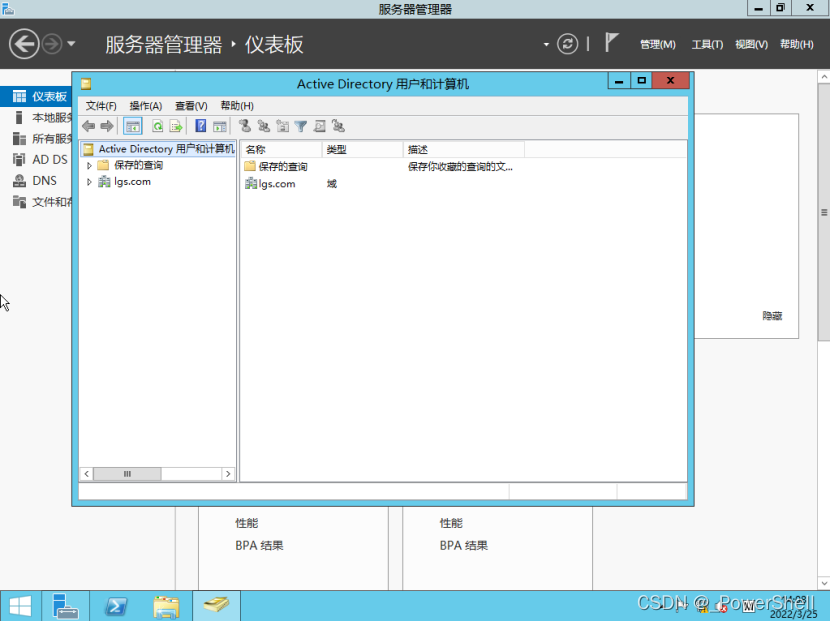Open Start button on taskbar
This screenshot has width=830, height=622.
21,606
